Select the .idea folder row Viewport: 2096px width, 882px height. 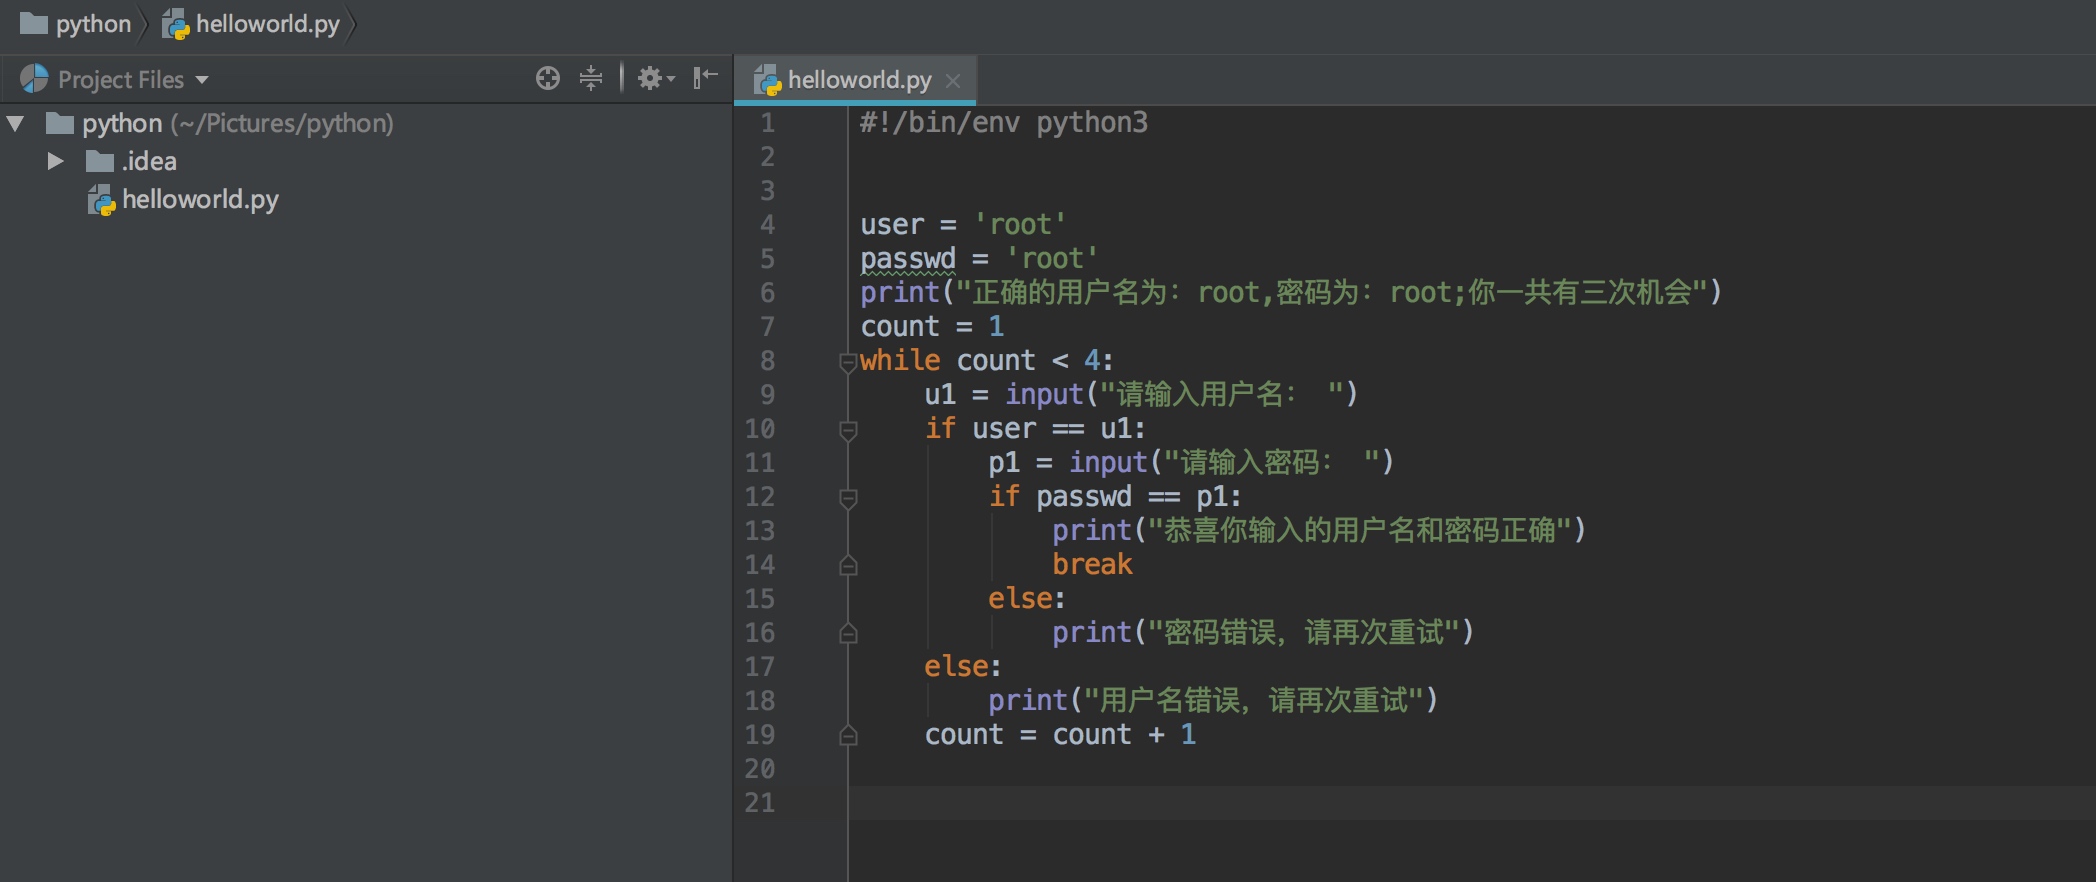click(x=366, y=161)
